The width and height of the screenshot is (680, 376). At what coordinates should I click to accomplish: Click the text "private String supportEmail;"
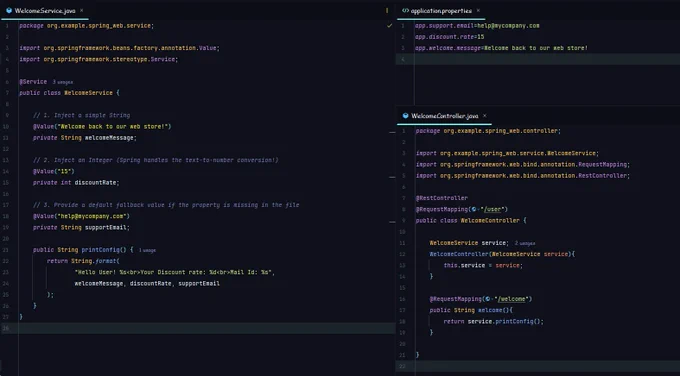[x=81, y=227]
